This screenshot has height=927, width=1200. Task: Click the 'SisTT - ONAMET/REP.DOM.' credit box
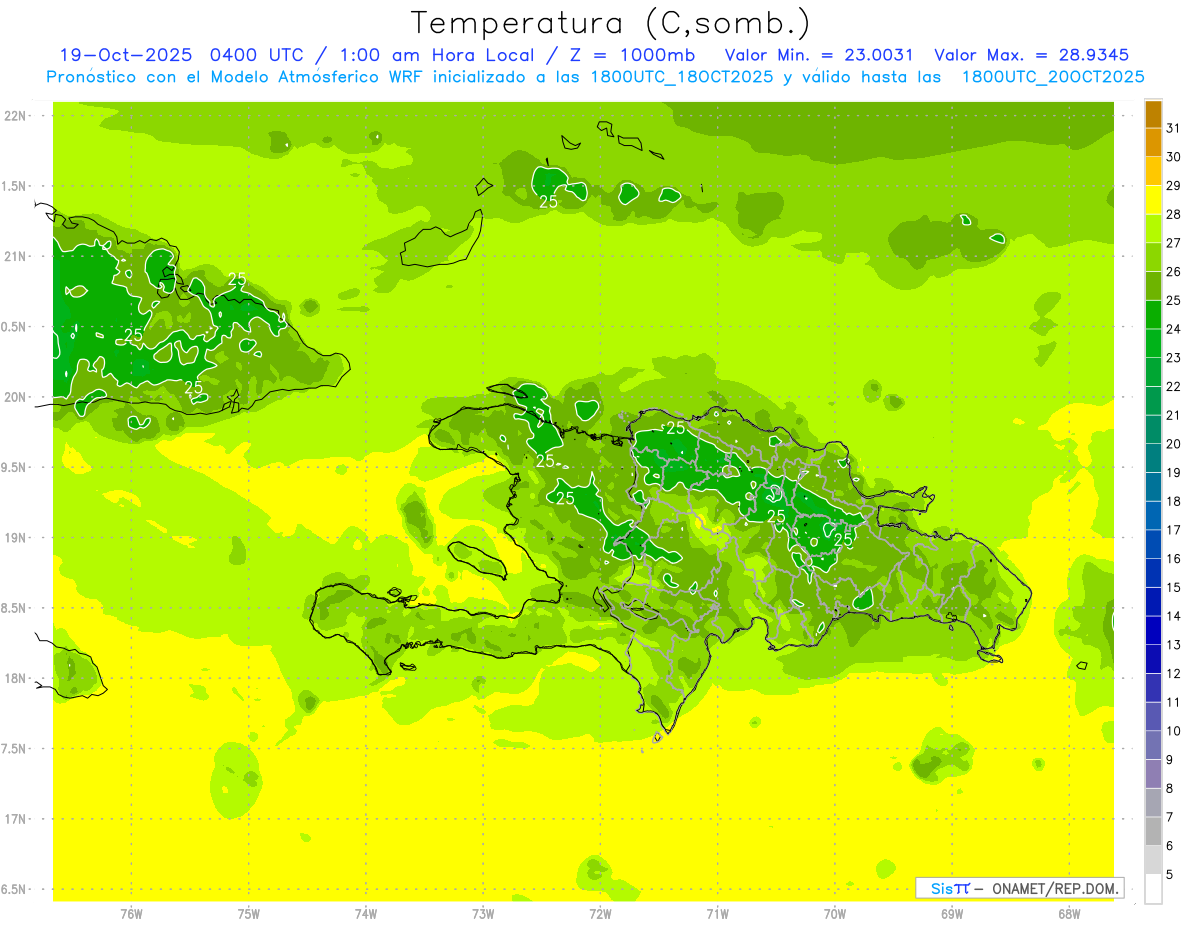pyautogui.click(x=1019, y=888)
